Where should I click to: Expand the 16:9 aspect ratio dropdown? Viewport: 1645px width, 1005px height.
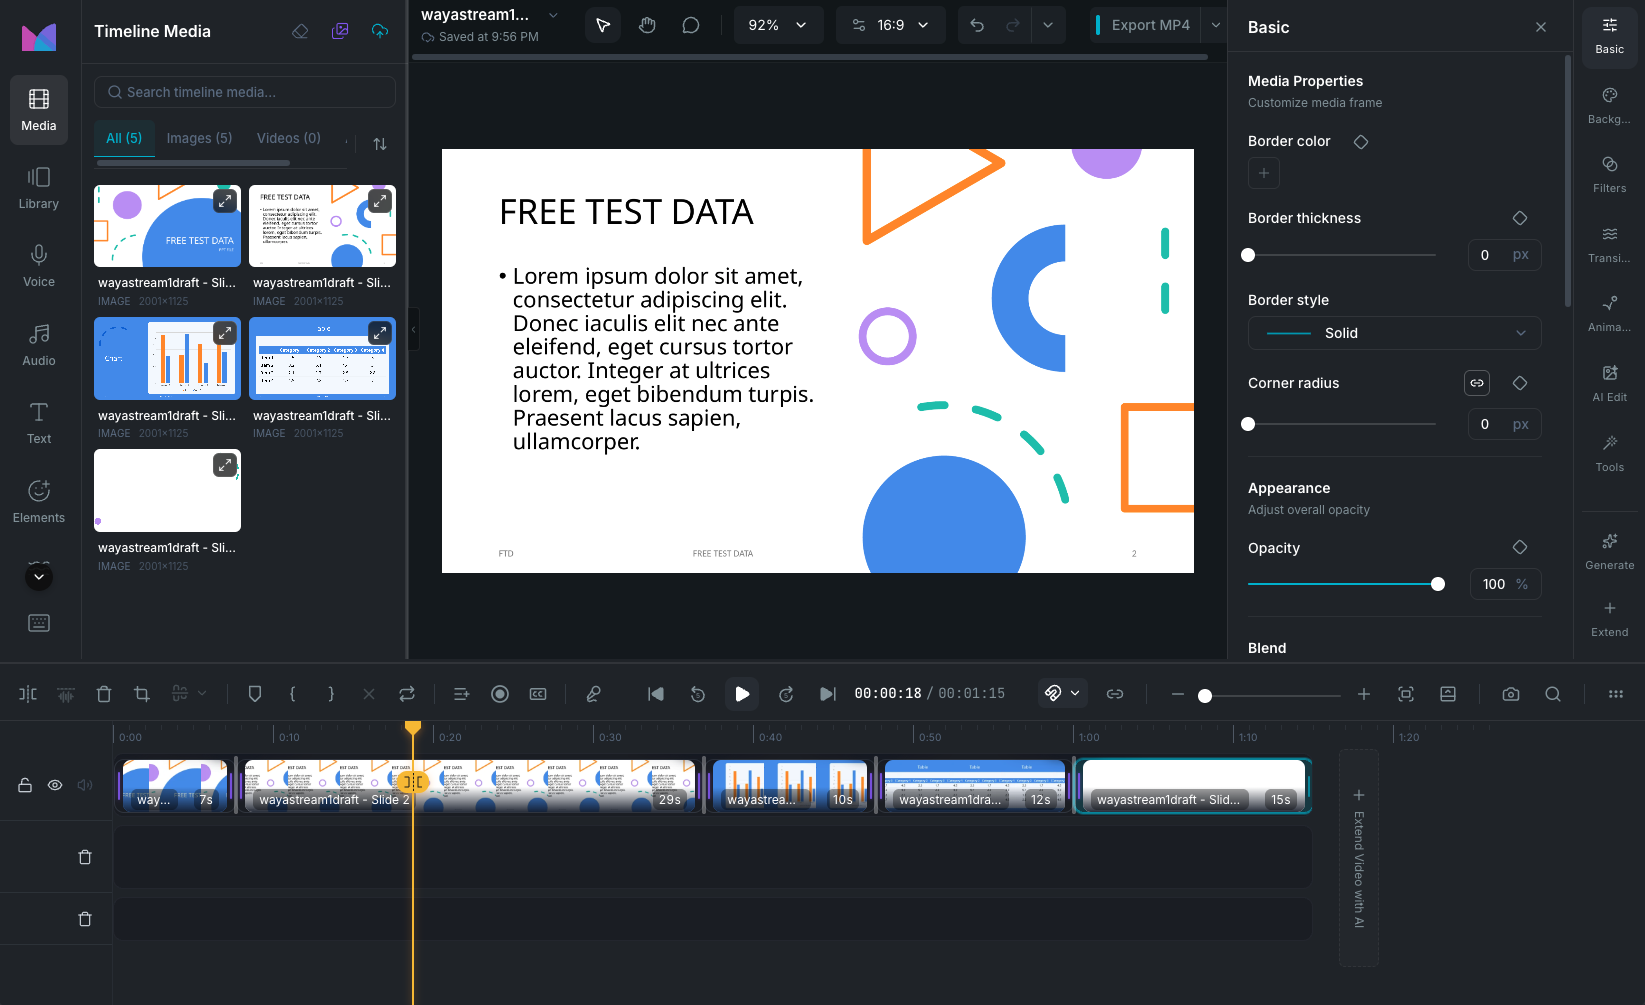pos(890,25)
